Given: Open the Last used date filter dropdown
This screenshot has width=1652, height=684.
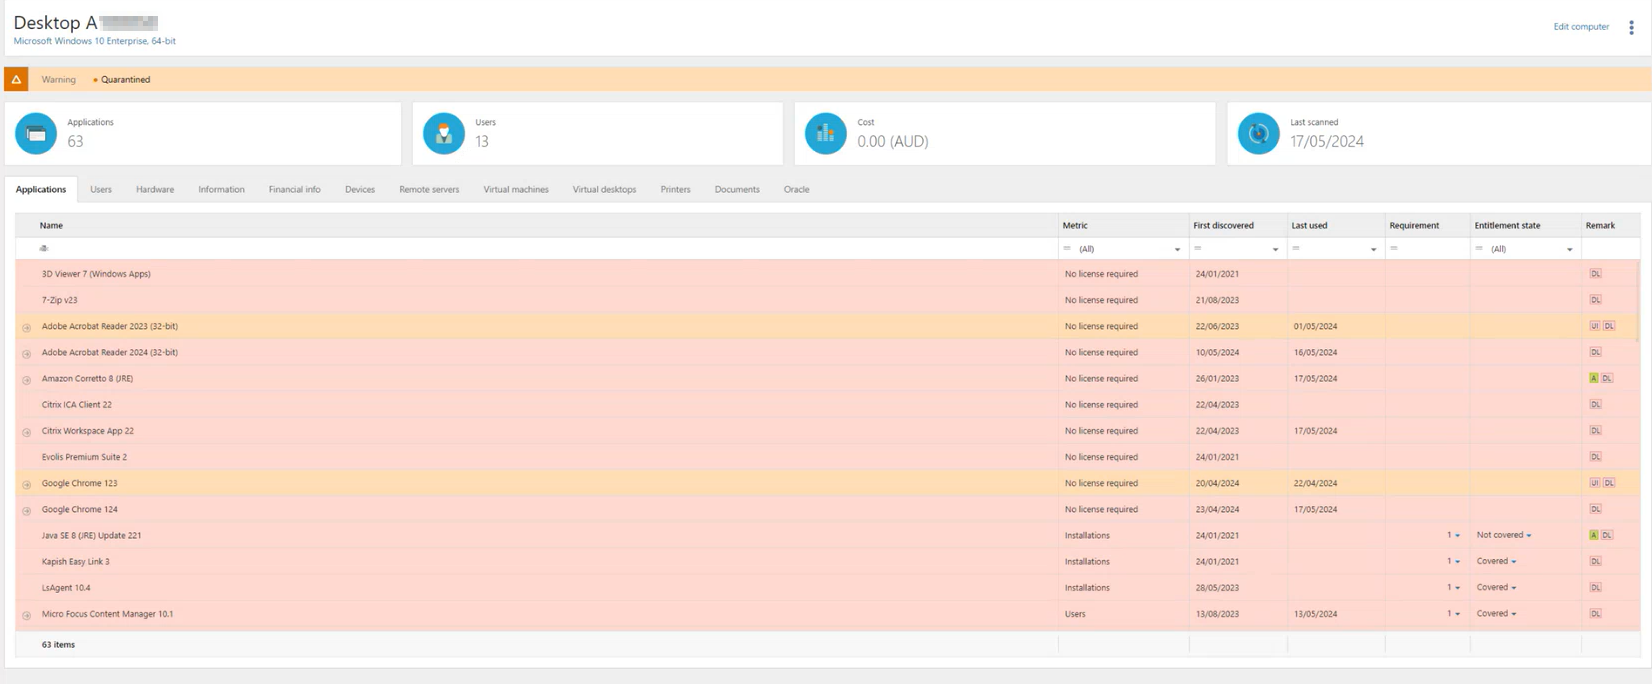Looking at the screenshot, I should [1373, 249].
